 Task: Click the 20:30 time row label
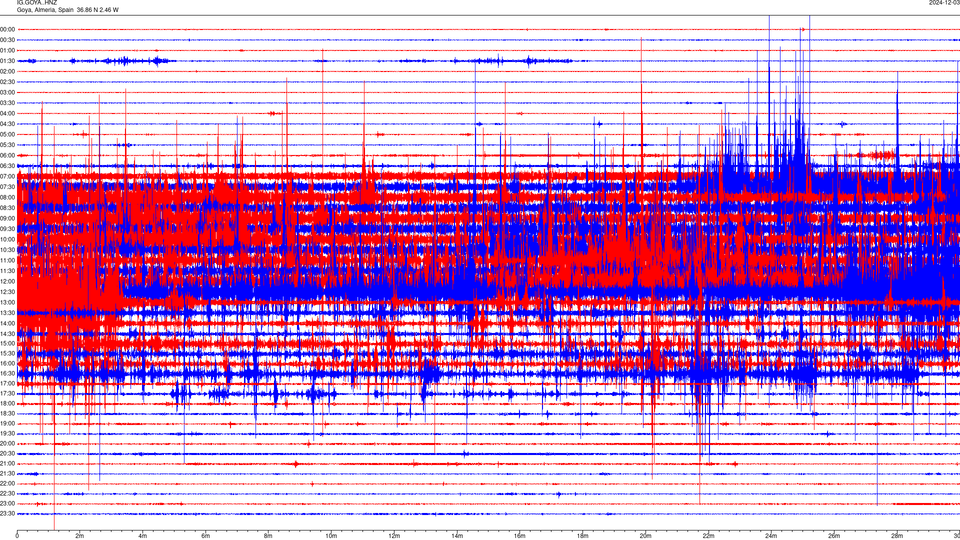[x=8, y=454]
